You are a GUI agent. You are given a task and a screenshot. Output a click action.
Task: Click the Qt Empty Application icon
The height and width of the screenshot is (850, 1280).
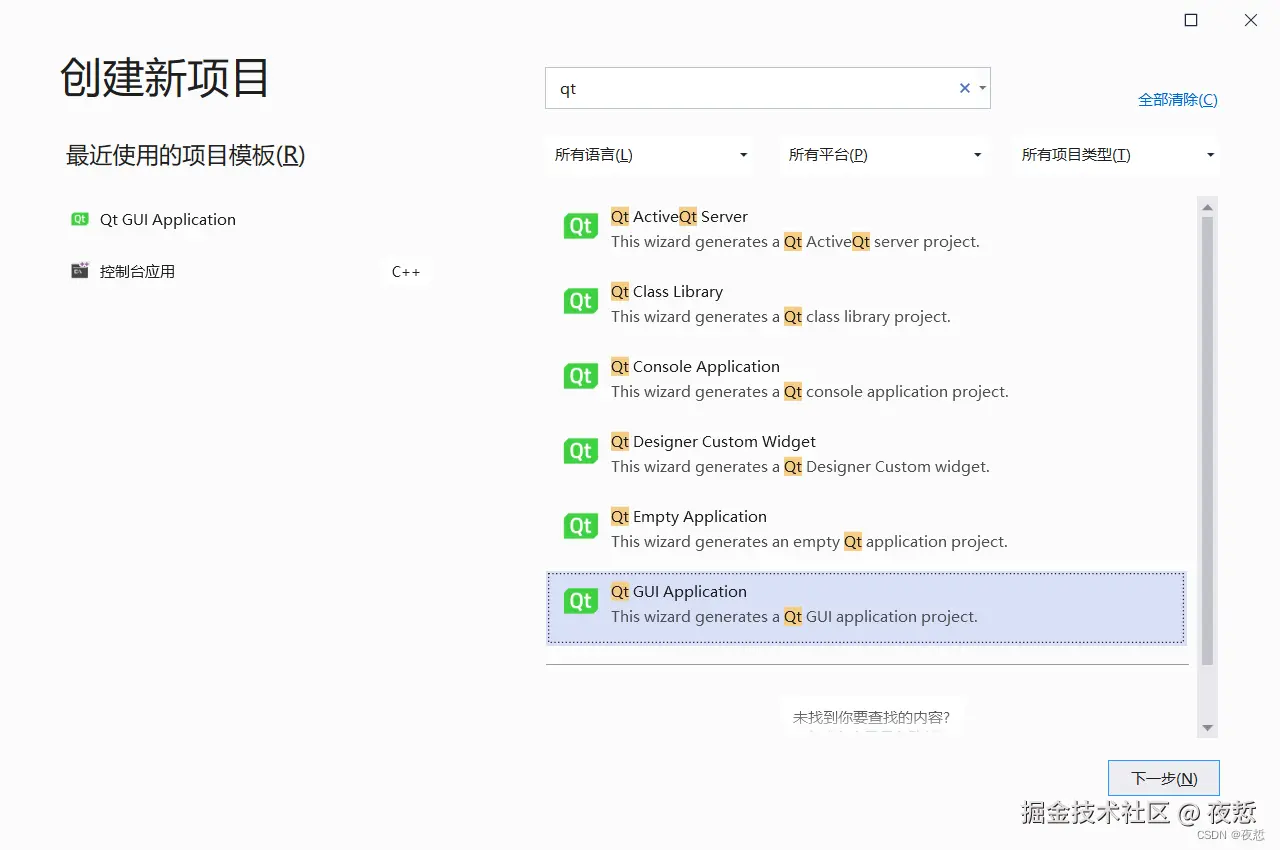pyautogui.click(x=580, y=526)
